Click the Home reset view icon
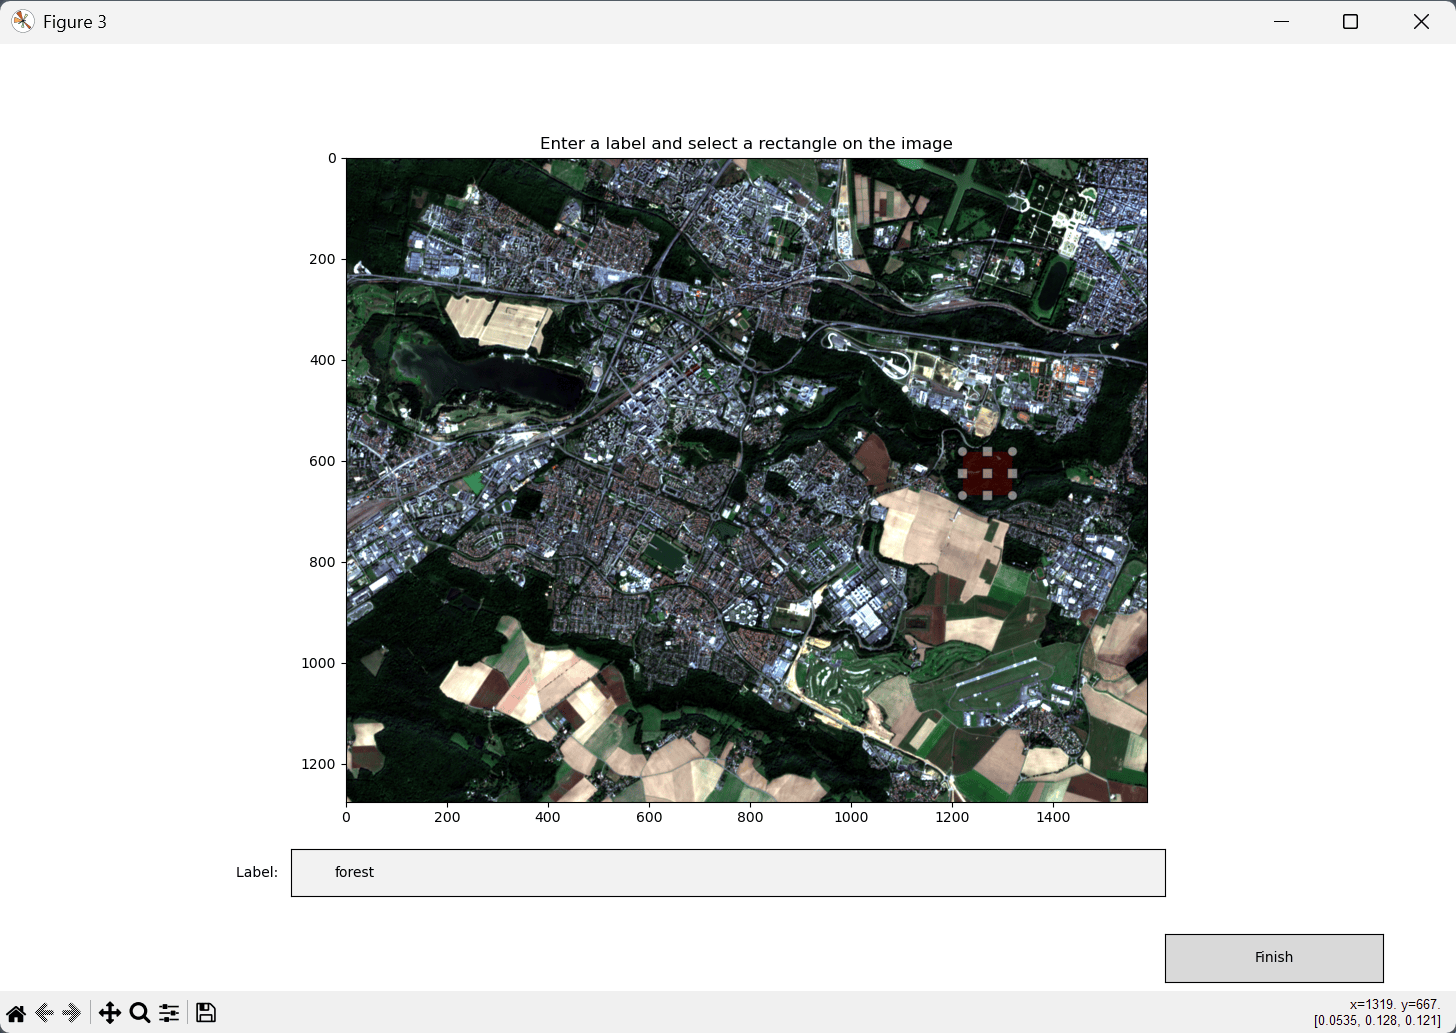Screen dimensions: 1456x1033 point(16,1013)
